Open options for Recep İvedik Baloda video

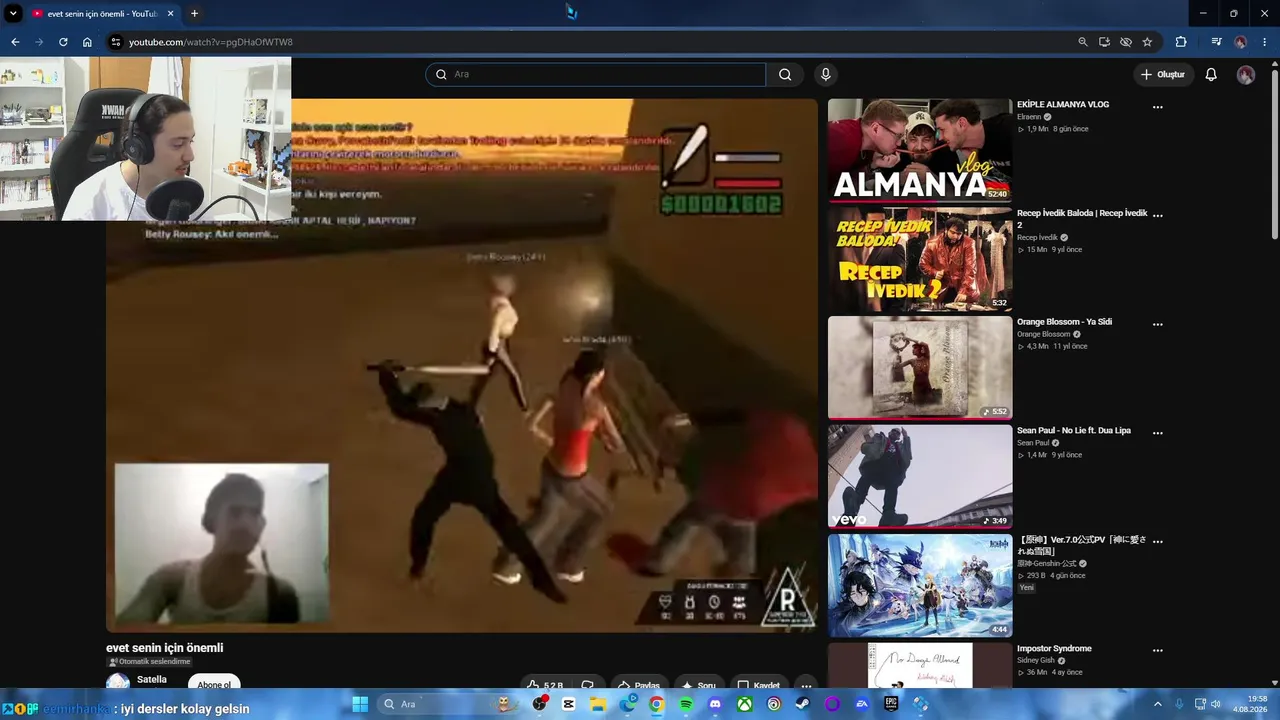pos(1158,216)
